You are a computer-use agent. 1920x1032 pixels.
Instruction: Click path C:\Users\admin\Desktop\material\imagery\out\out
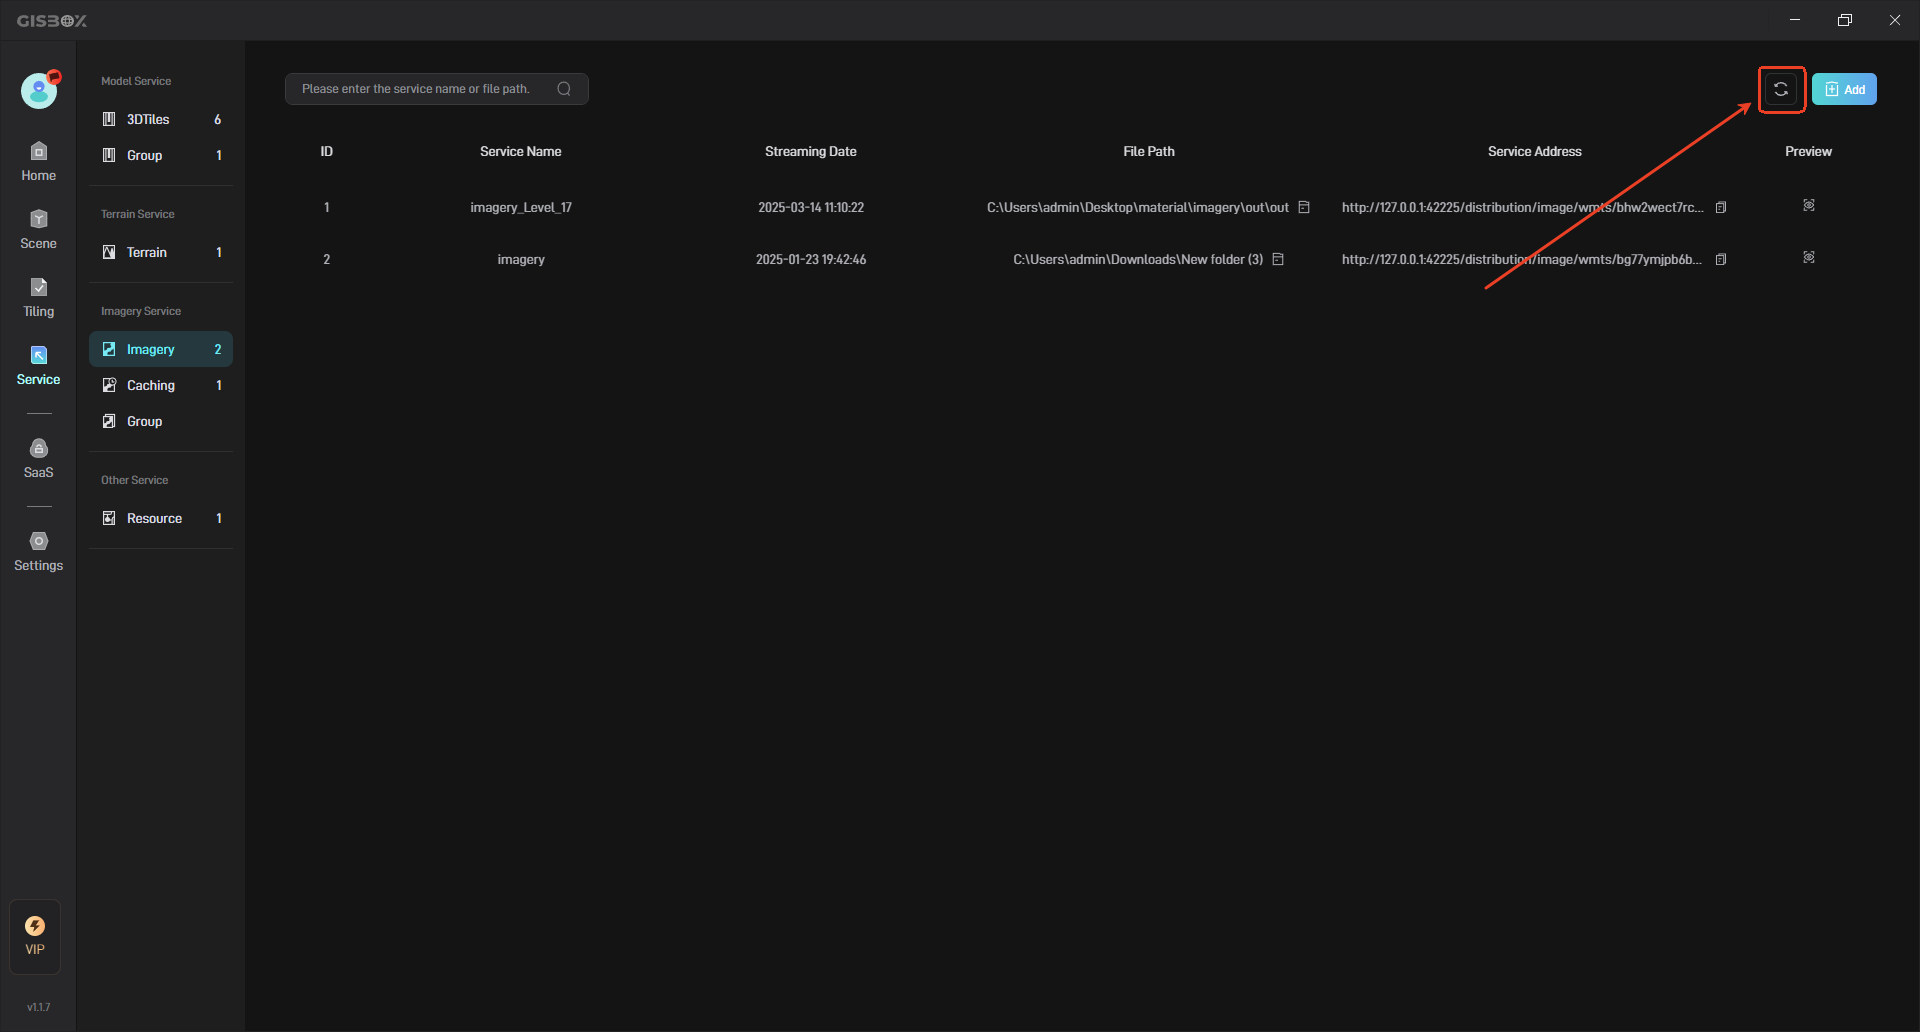(1138, 207)
